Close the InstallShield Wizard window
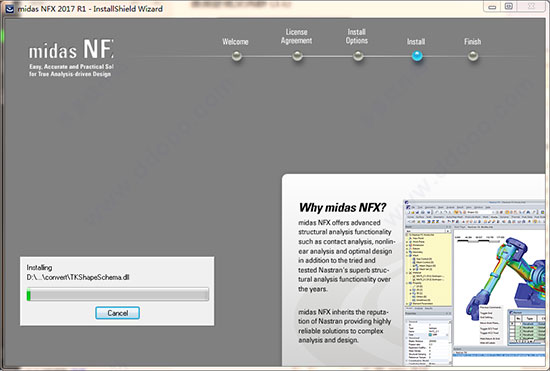Image resolution: width=550 pixels, height=371 pixels. (532, 7)
